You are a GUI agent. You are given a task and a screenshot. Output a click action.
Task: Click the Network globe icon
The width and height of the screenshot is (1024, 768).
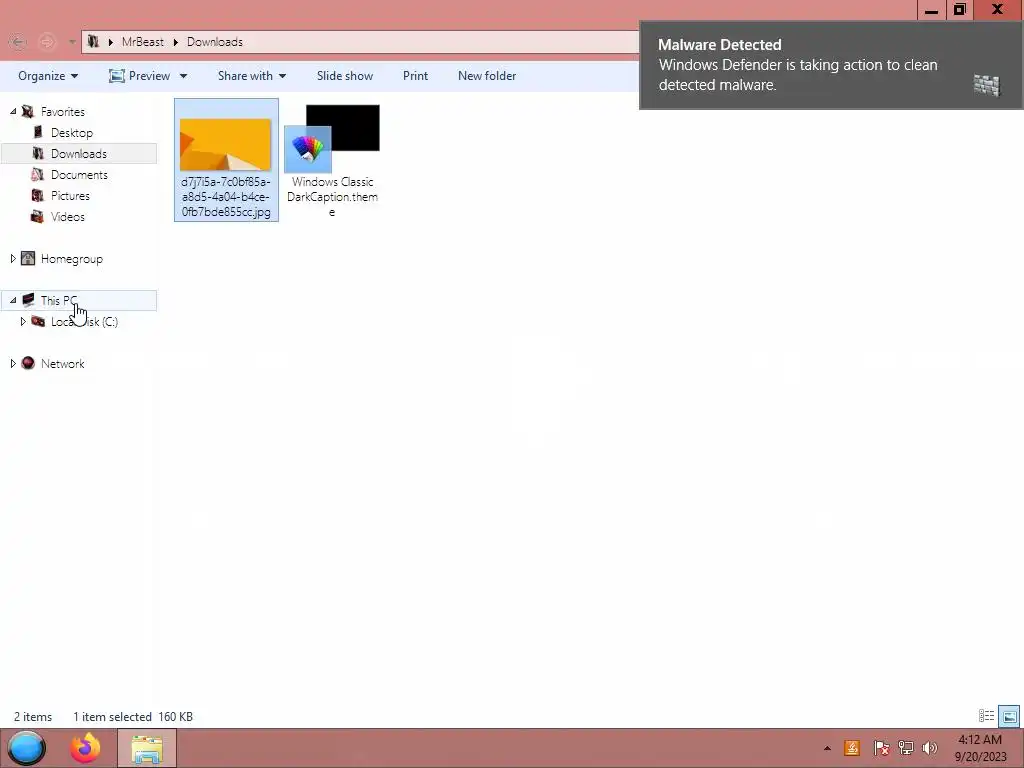click(x=27, y=363)
